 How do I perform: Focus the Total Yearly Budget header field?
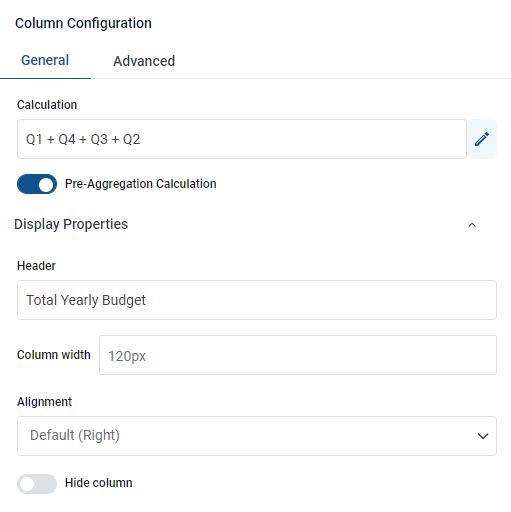tap(257, 300)
